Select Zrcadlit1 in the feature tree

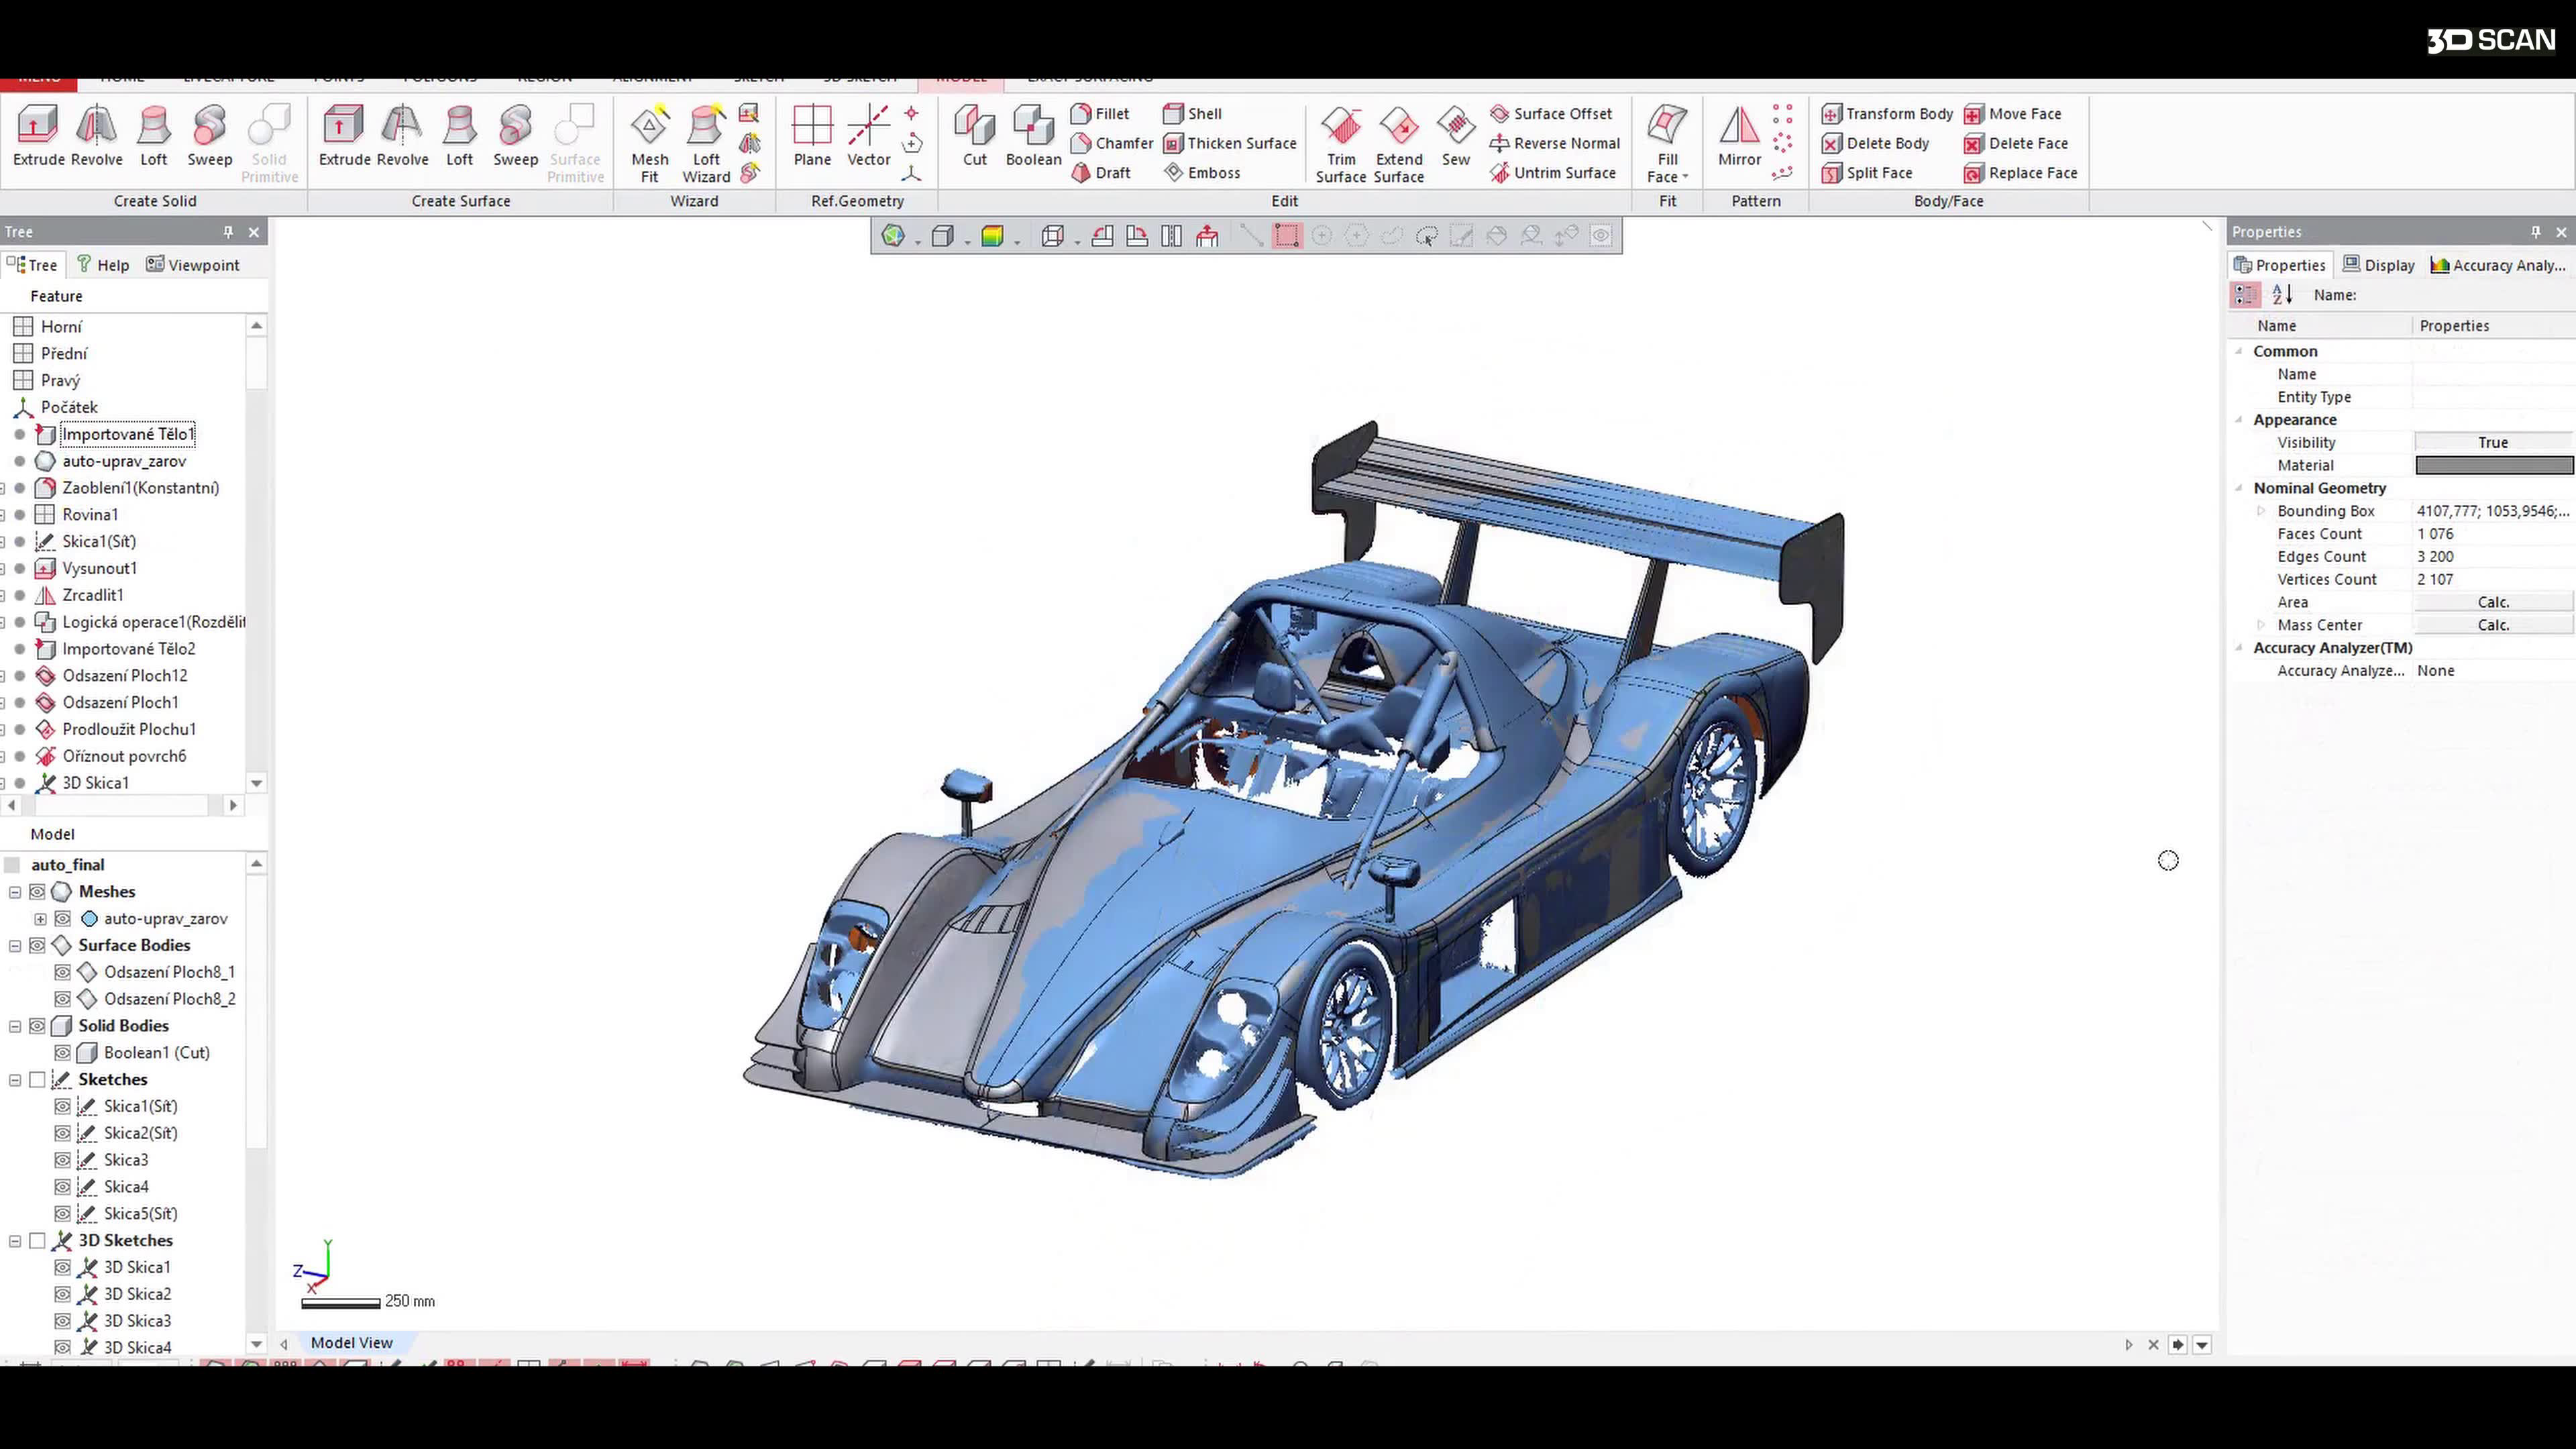pos(93,595)
